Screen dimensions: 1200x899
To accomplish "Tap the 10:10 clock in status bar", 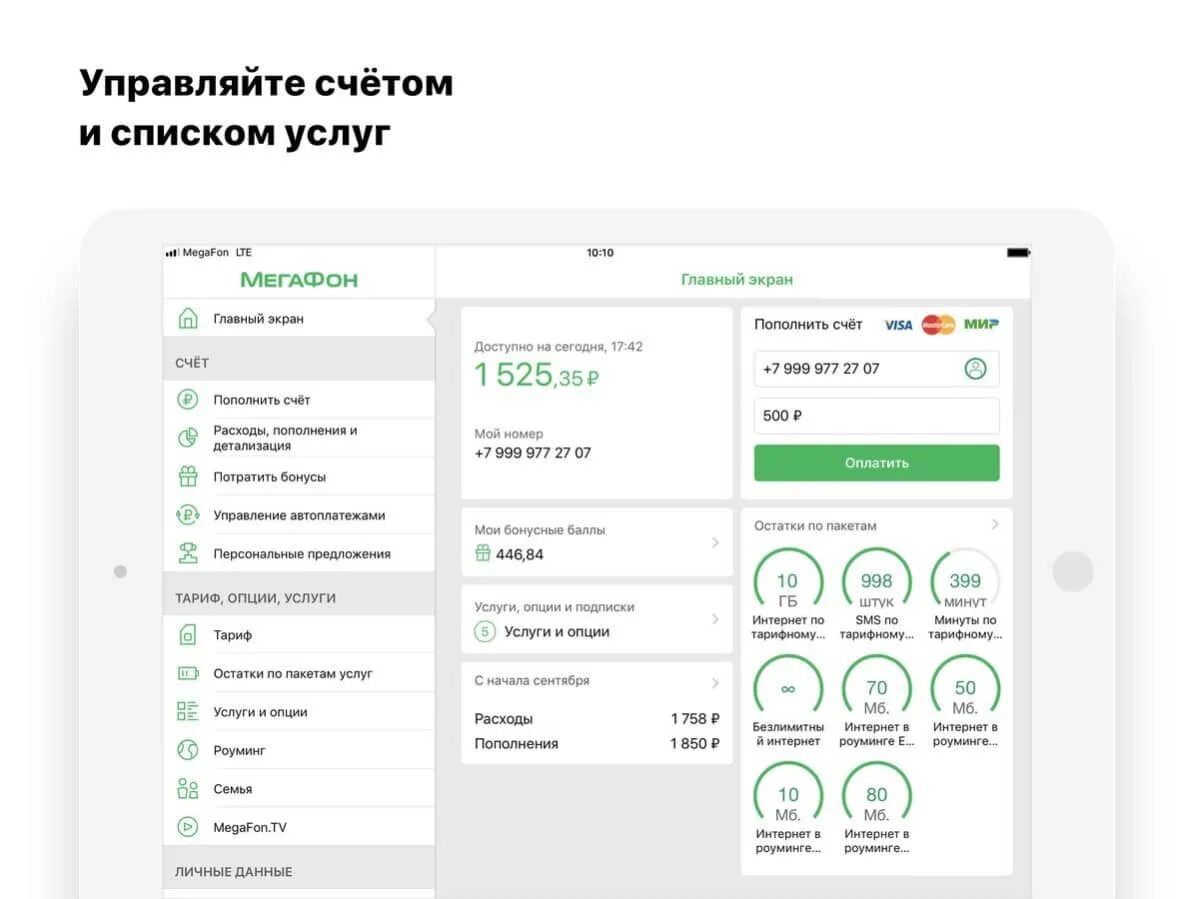I will [600, 253].
